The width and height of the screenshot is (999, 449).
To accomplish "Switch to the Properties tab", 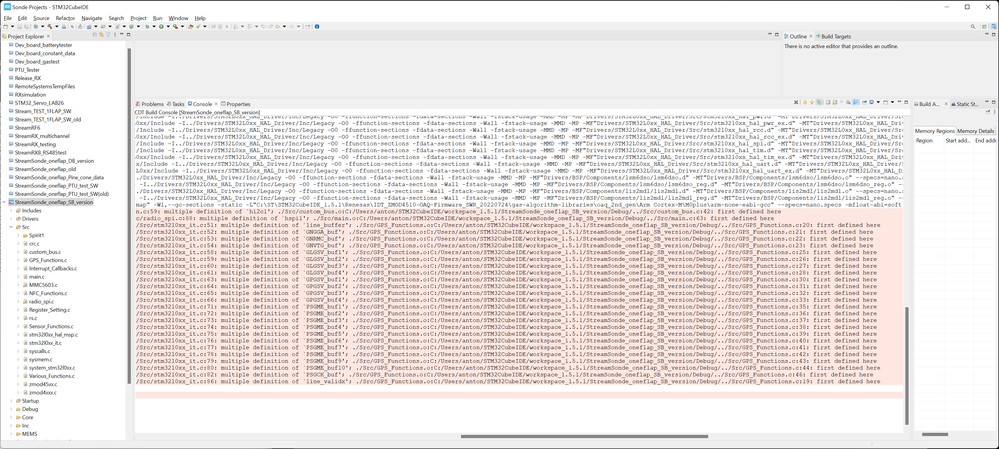I will pyautogui.click(x=235, y=104).
